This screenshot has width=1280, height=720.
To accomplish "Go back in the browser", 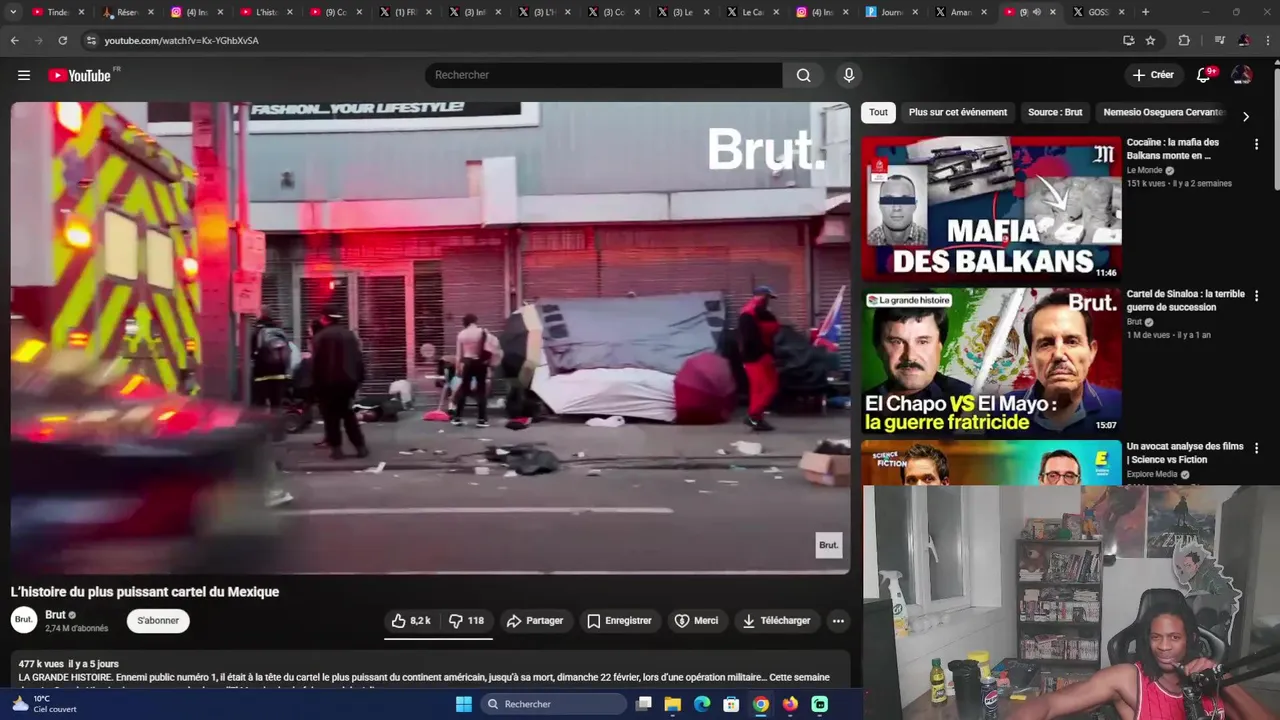I will [x=14, y=40].
